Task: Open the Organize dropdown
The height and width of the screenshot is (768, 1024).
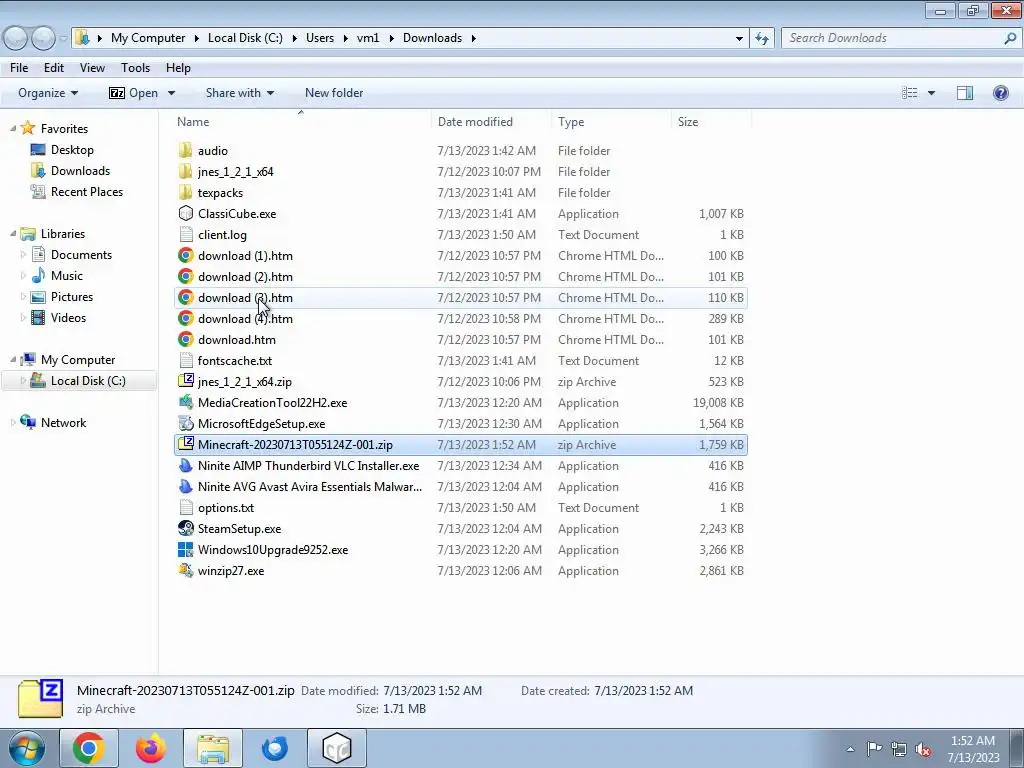Action: click(x=48, y=93)
